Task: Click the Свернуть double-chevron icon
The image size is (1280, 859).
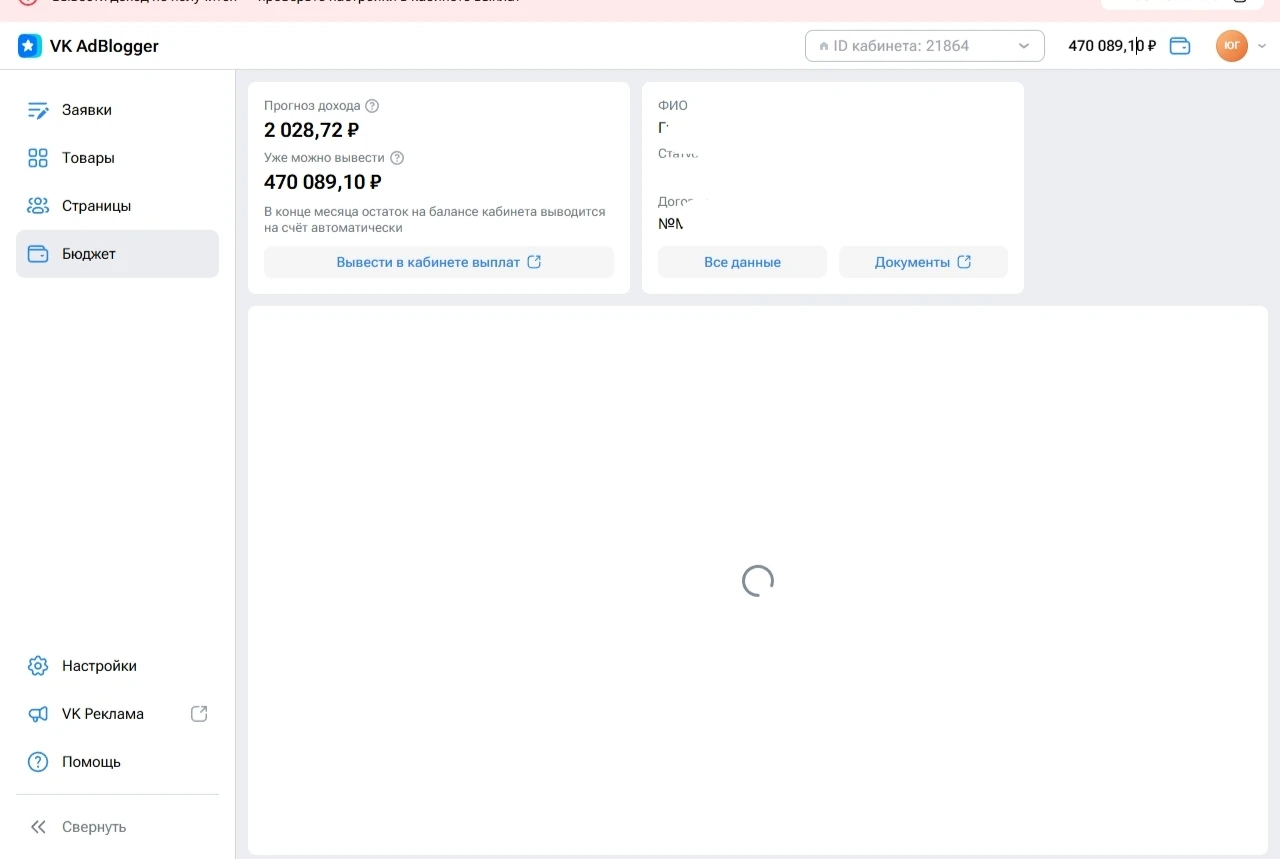Action: (x=38, y=827)
